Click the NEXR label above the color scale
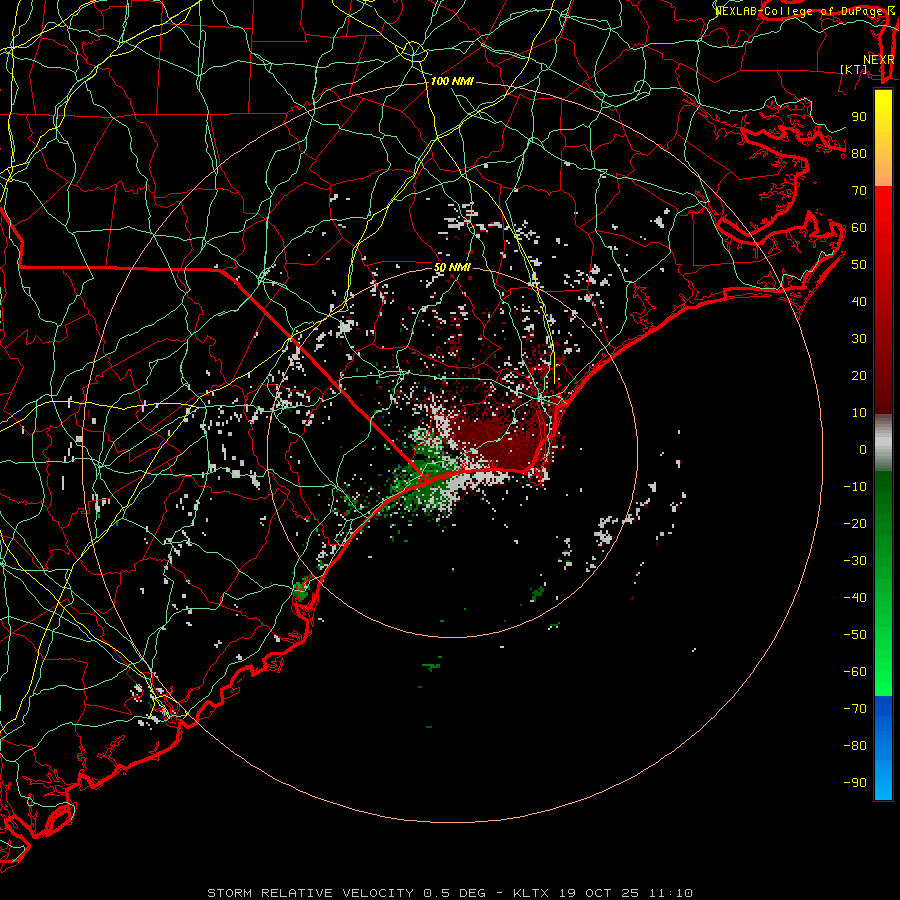900x900 pixels. point(879,60)
